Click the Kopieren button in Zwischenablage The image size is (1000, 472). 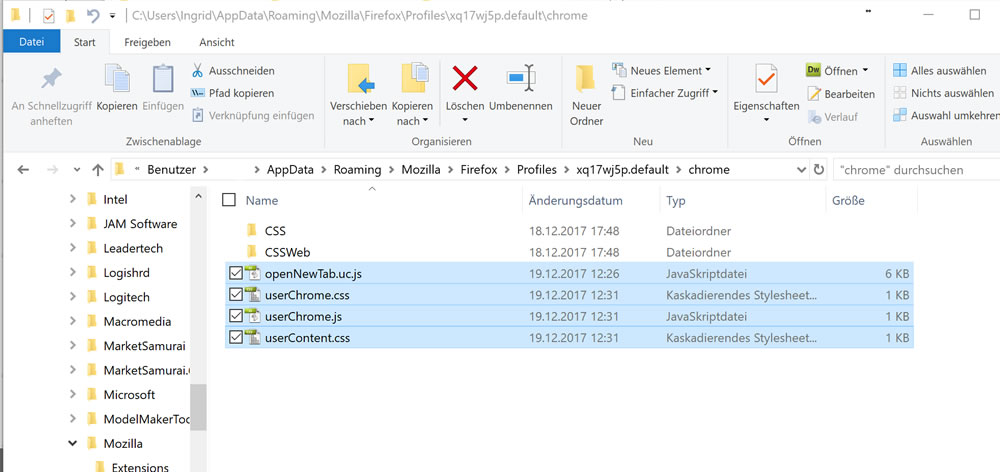coord(117,86)
